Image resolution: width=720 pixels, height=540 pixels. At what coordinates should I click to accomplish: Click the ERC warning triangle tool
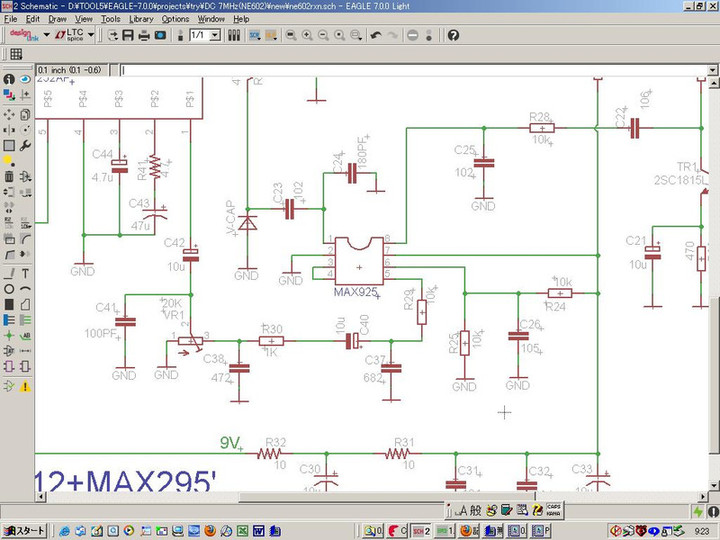pyautogui.click(x=24, y=386)
